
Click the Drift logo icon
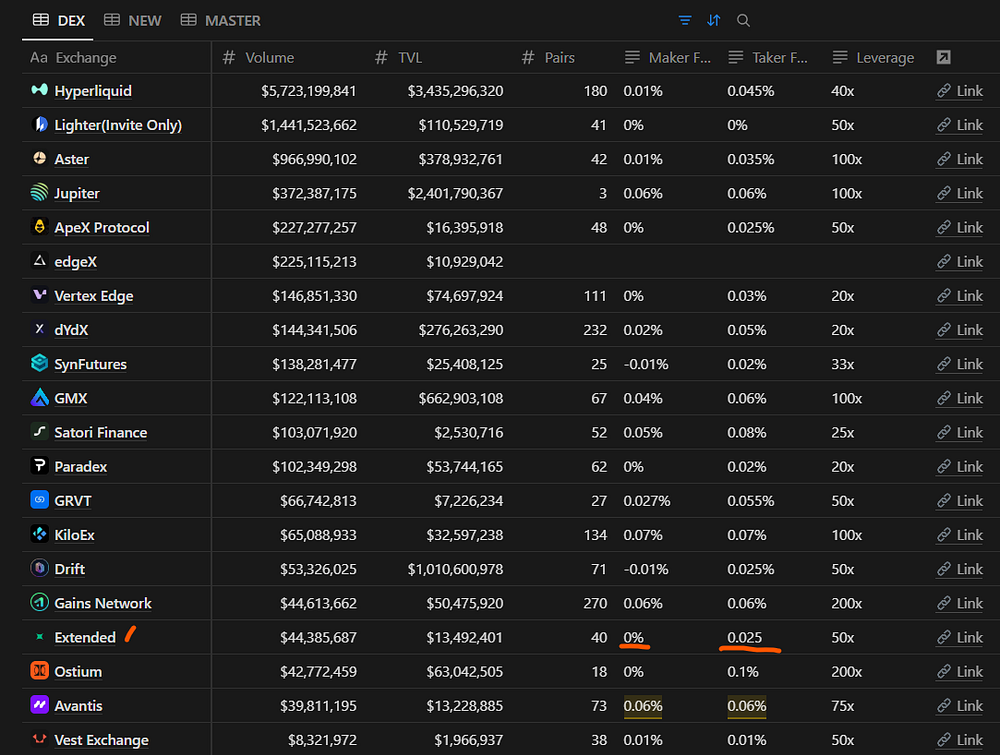click(x=40, y=568)
